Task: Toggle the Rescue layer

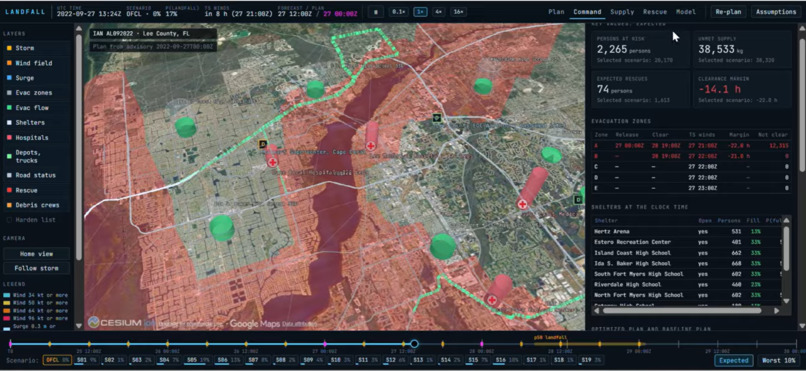Action: click(36, 190)
